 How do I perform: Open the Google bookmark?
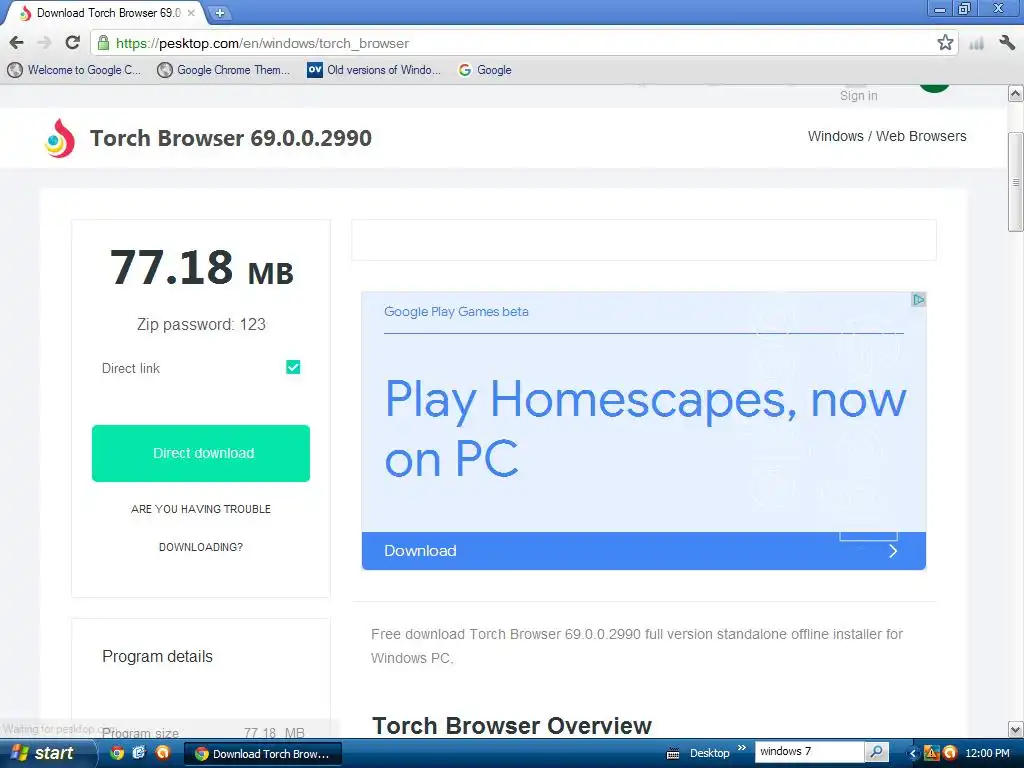pyautogui.click(x=485, y=70)
